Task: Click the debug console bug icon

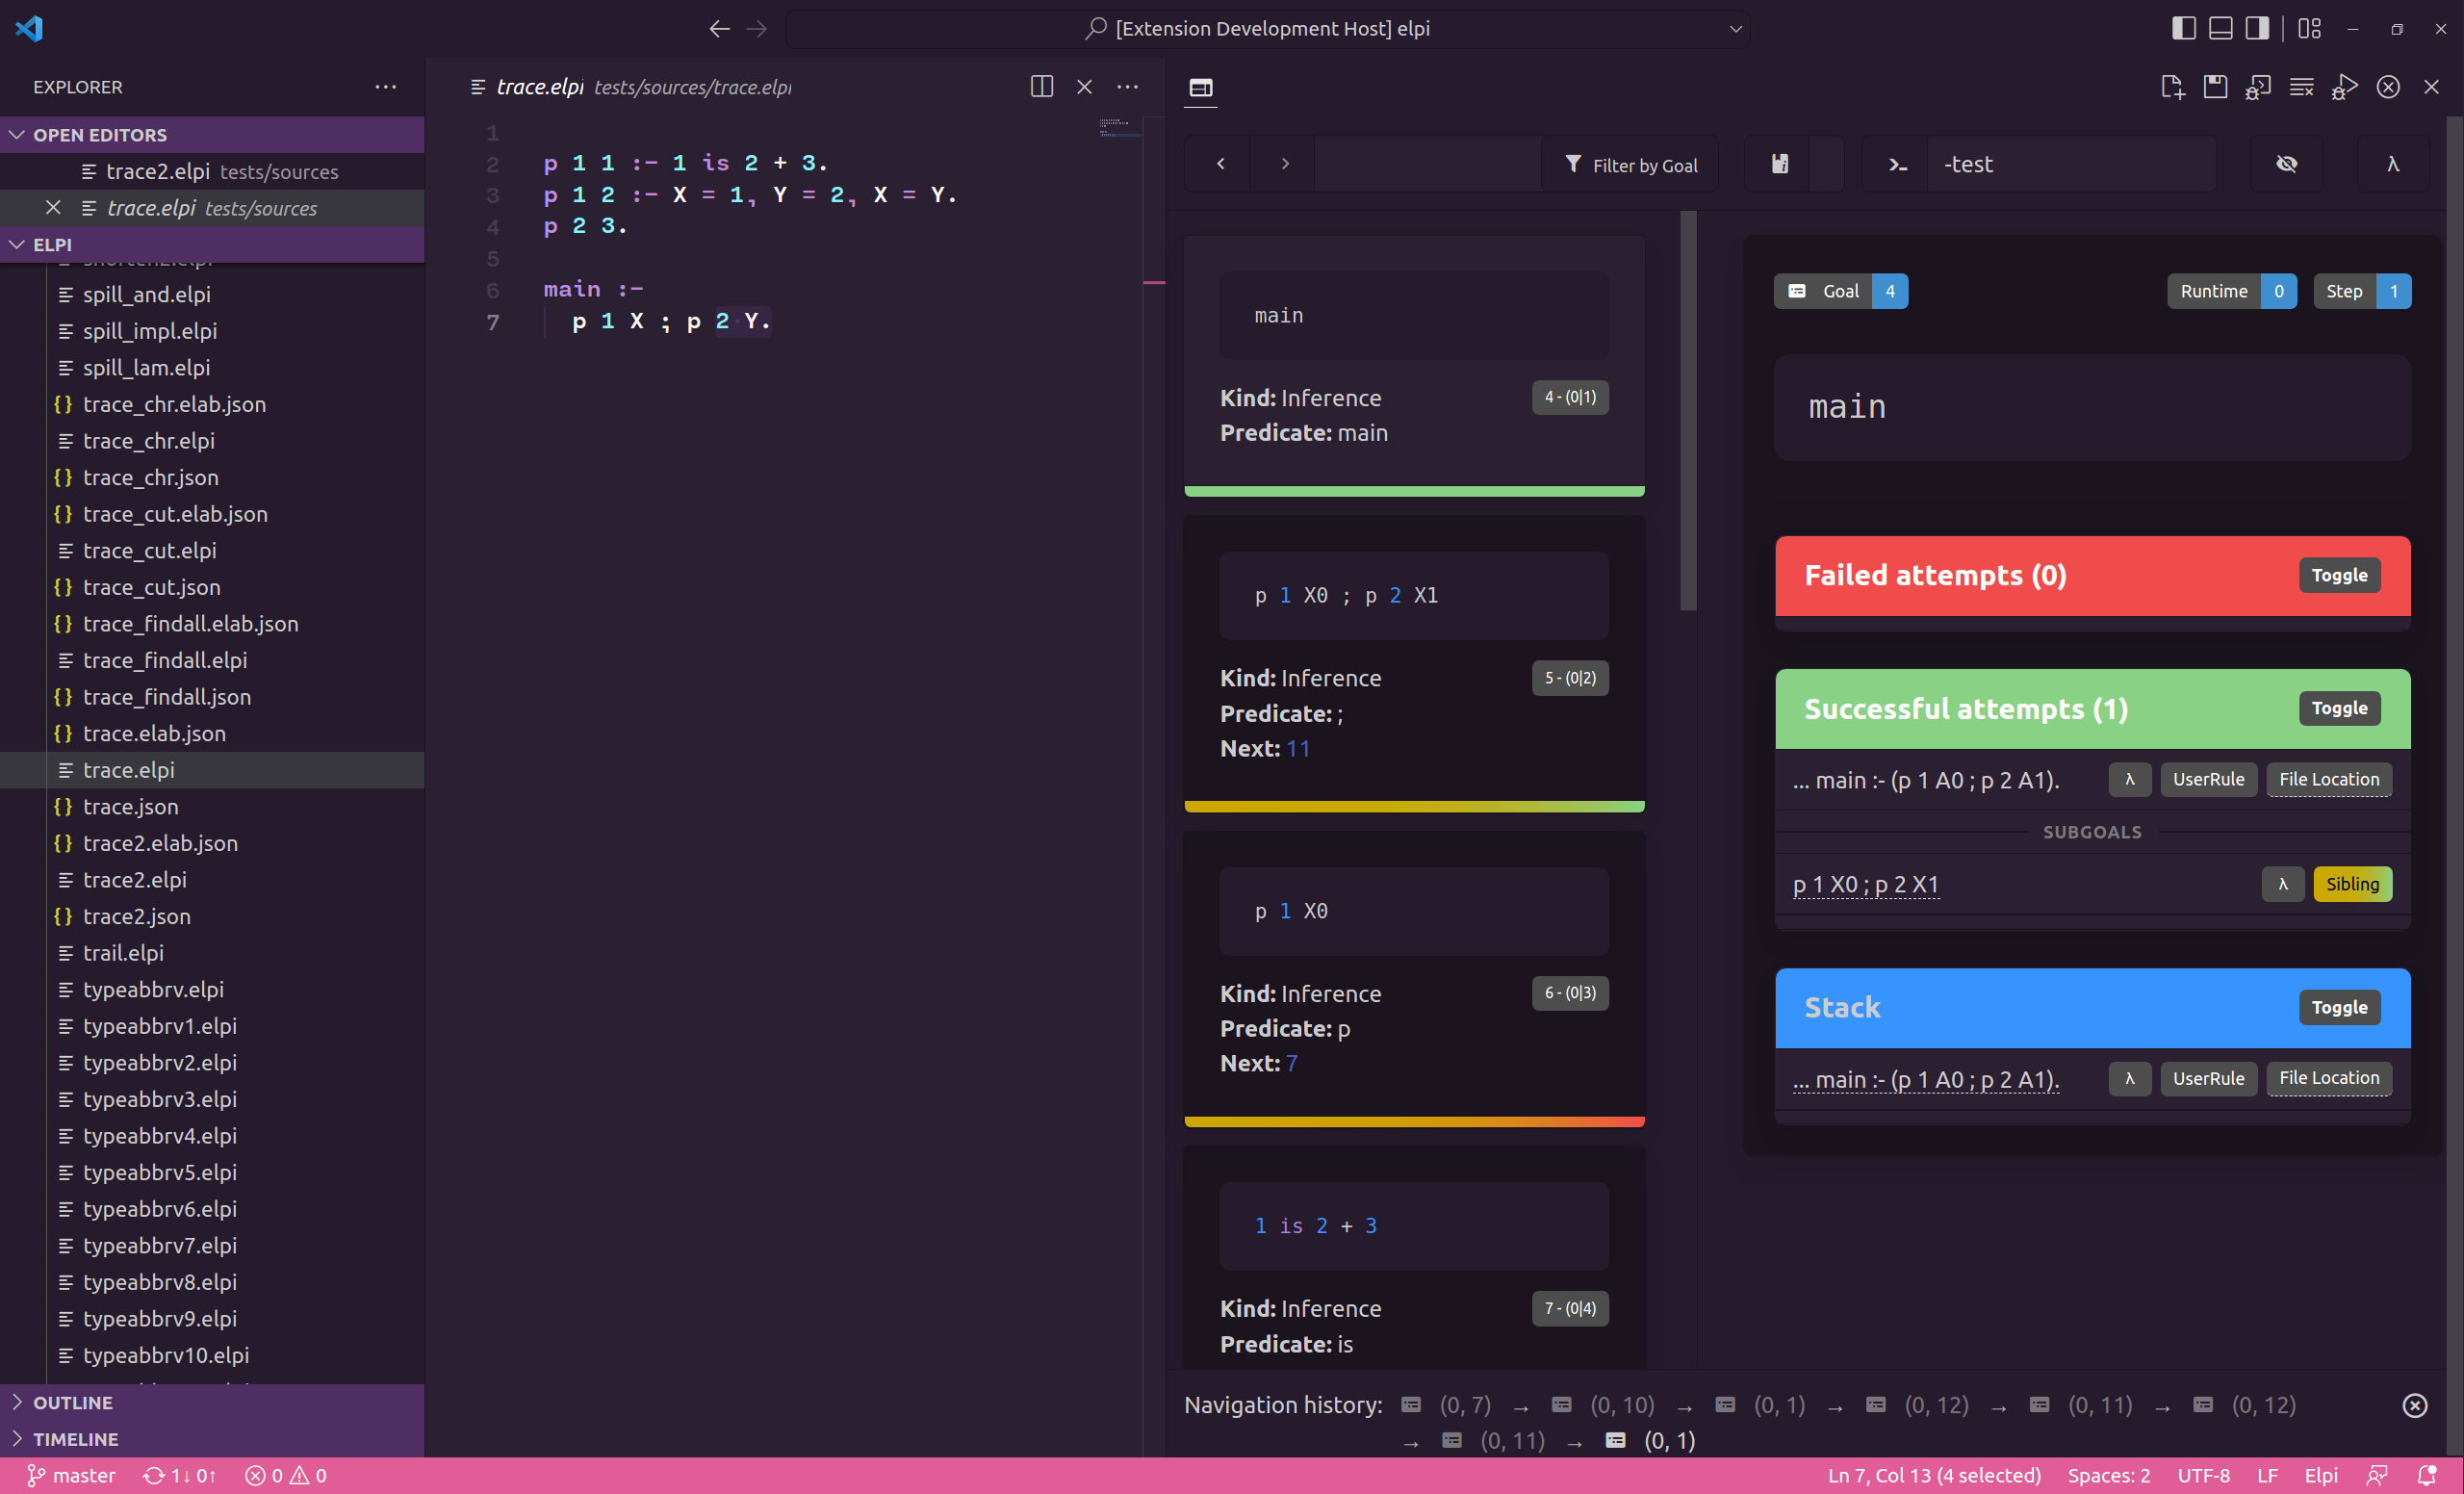Action: 2258,87
